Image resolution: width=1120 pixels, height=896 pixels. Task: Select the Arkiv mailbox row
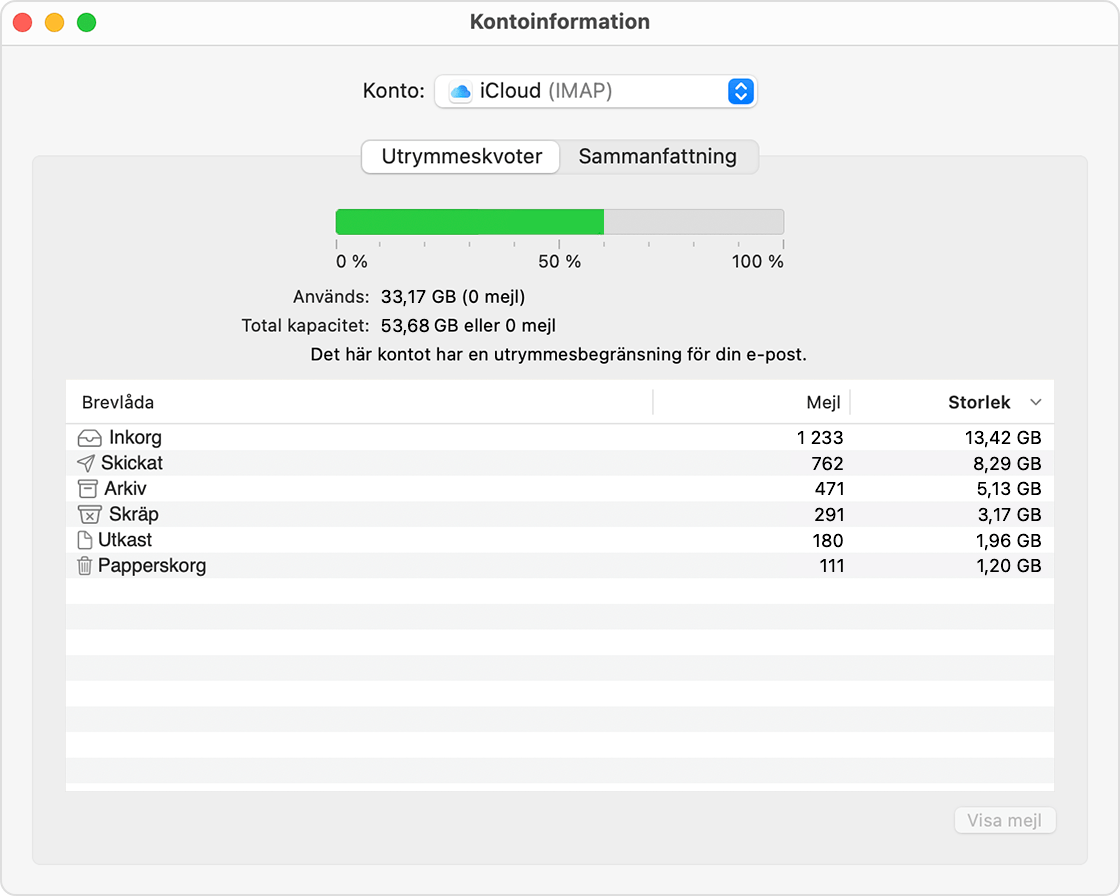pos(559,489)
